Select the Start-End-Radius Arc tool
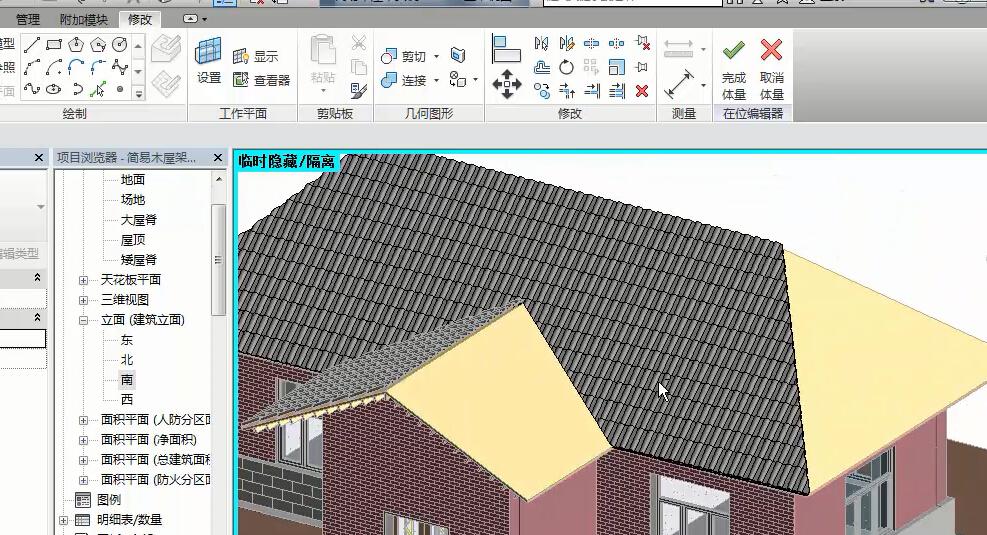Image resolution: width=987 pixels, height=535 pixels. tap(32, 67)
